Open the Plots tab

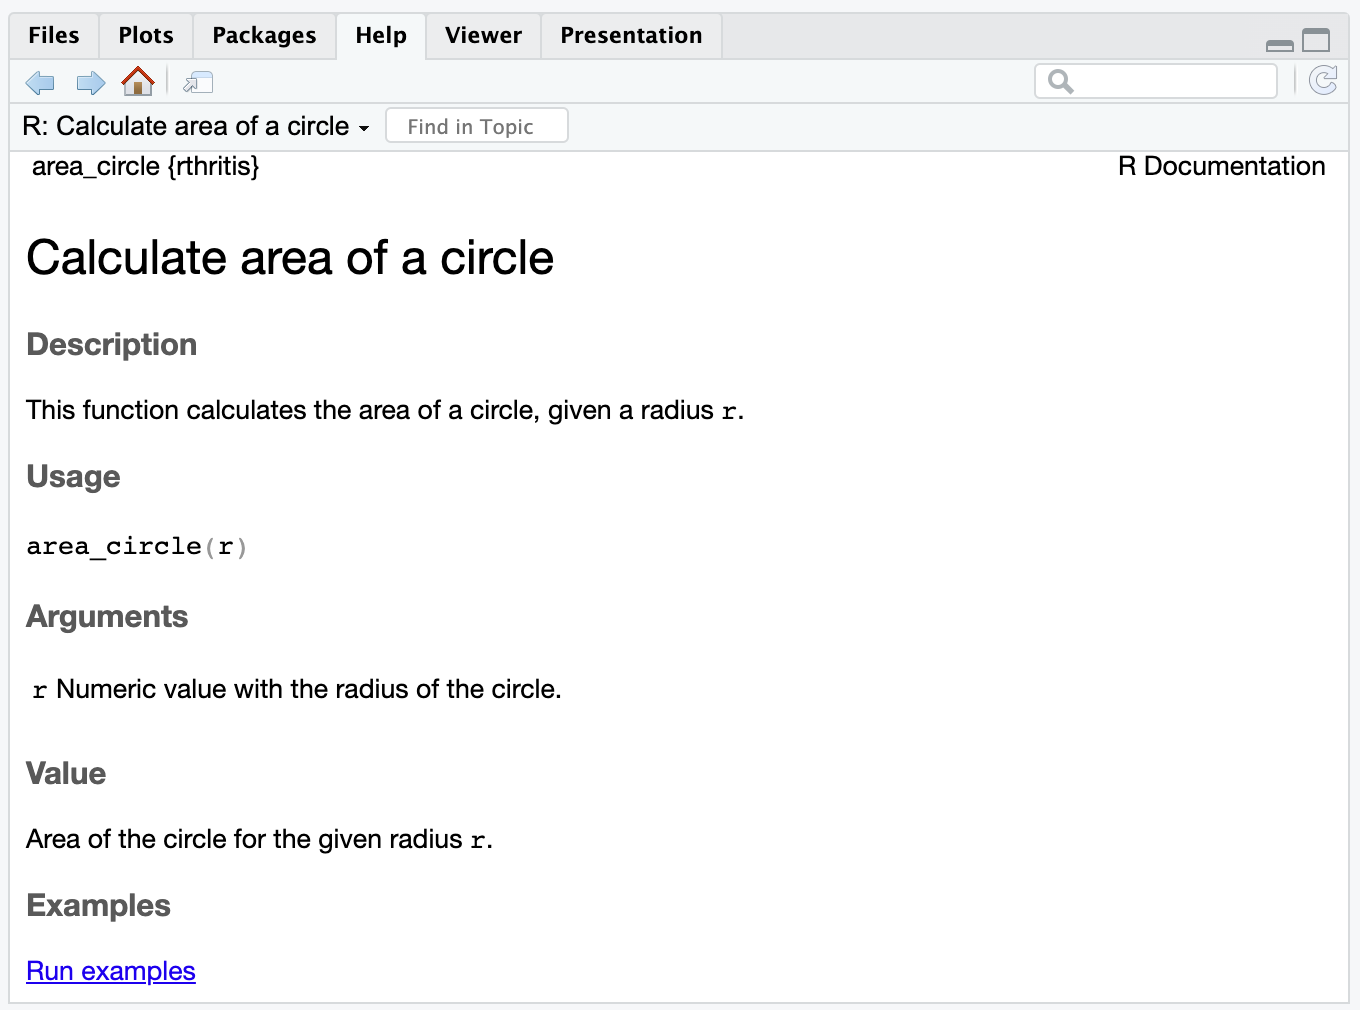coord(146,36)
